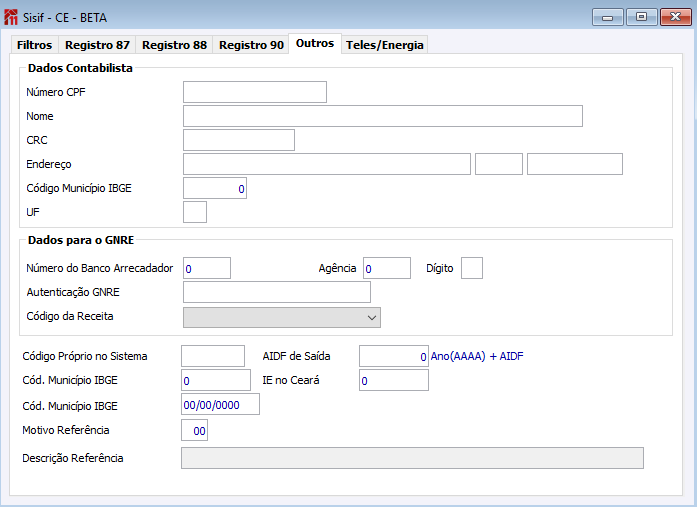Focus the Nome text field

(x=383, y=116)
